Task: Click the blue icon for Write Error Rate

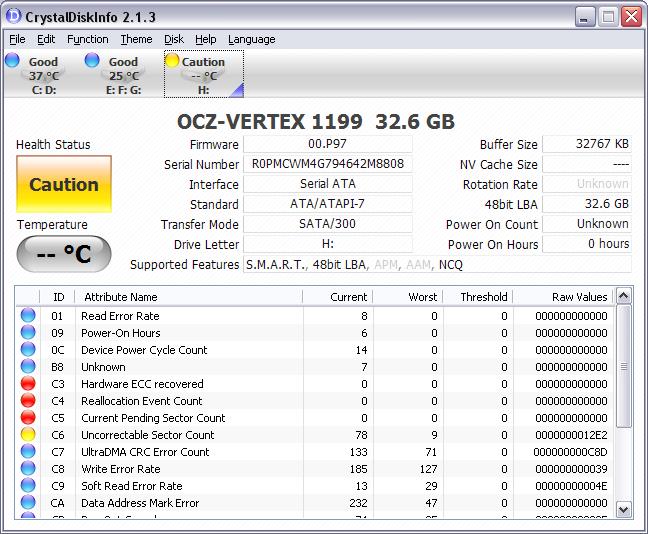Action: point(28,468)
